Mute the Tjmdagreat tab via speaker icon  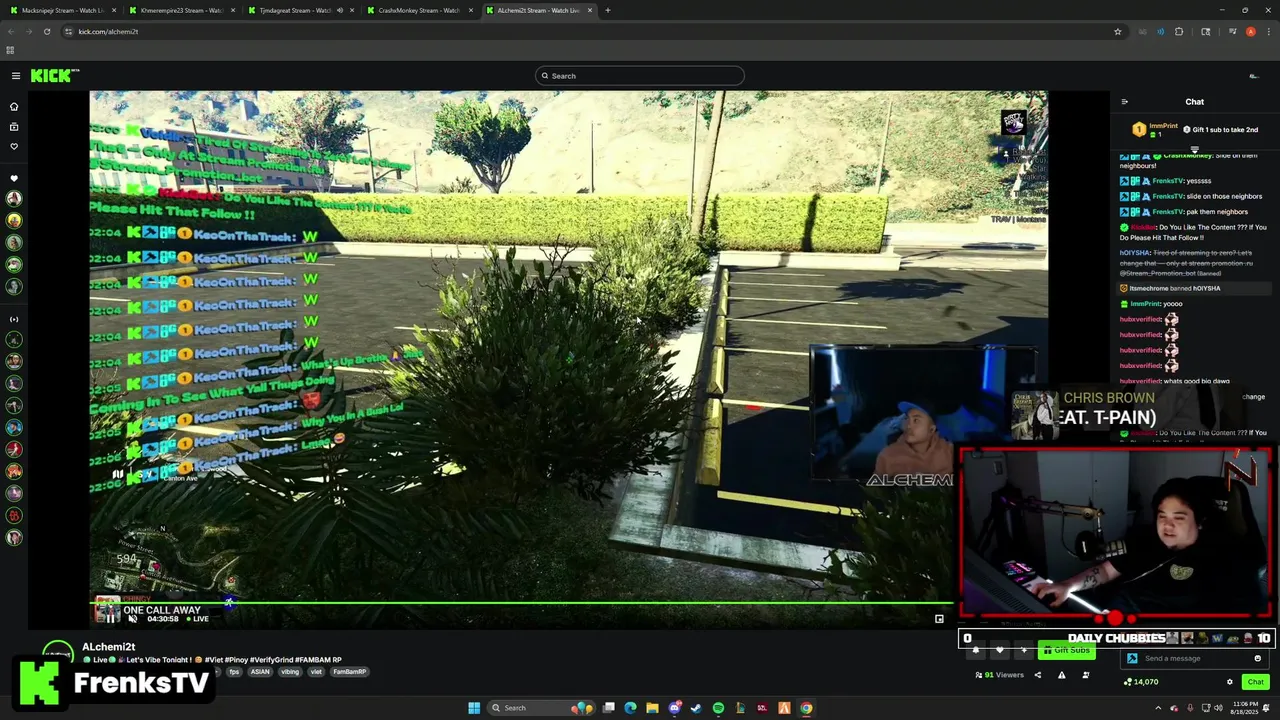click(x=340, y=10)
